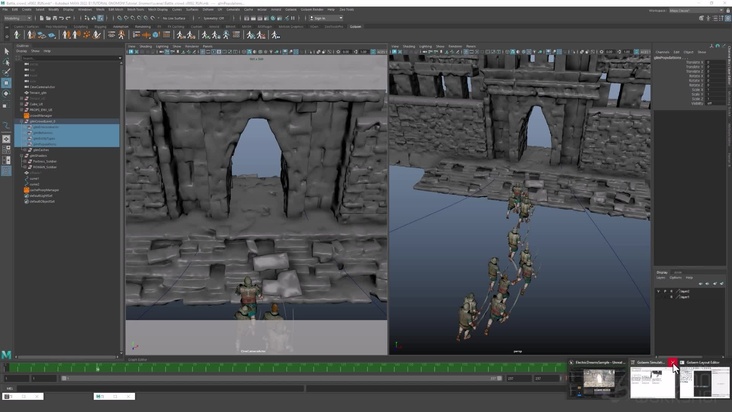
Task: Switch to single-pane viewport layout button
Action: click(7, 139)
